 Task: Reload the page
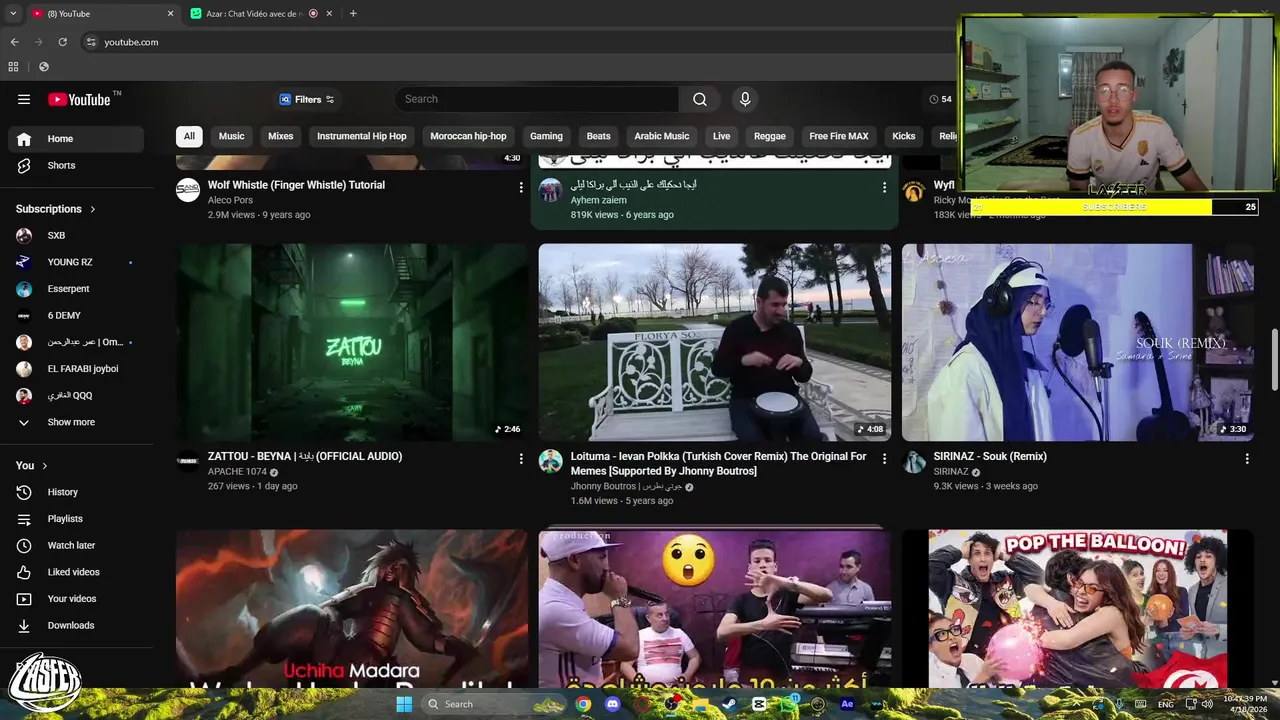click(x=62, y=42)
